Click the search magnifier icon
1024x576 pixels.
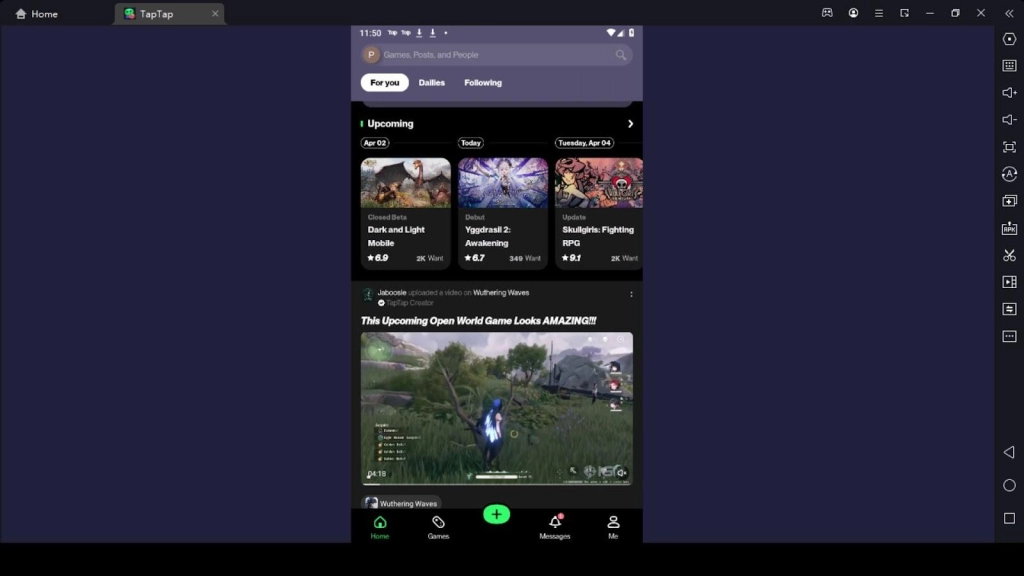point(621,55)
